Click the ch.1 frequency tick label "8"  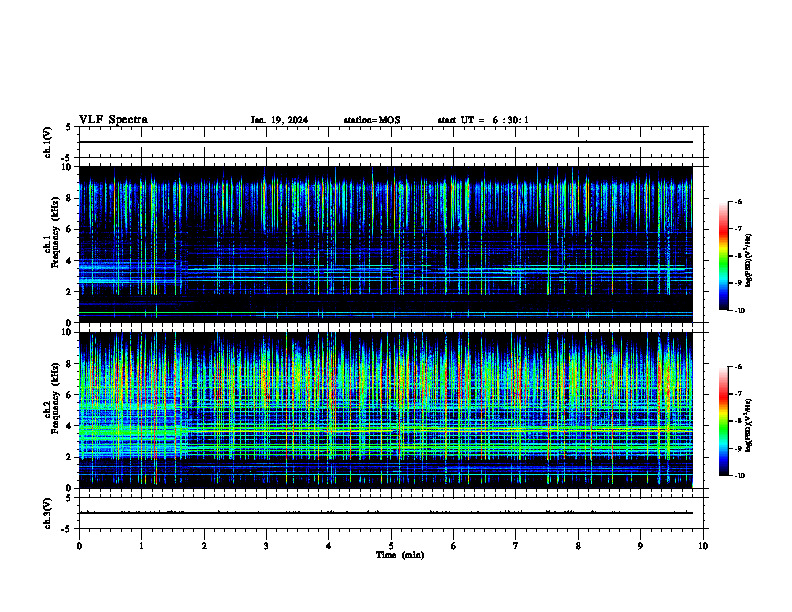[69, 198]
